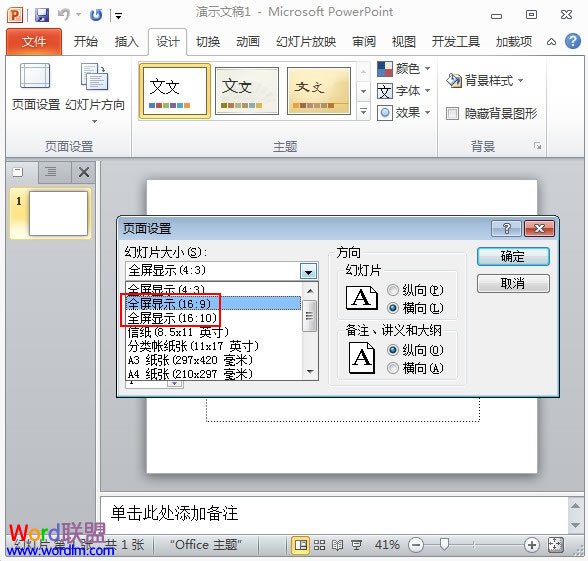
Task: Open the 幻灯片方向 orientation dropdown
Action: [x=94, y=93]
